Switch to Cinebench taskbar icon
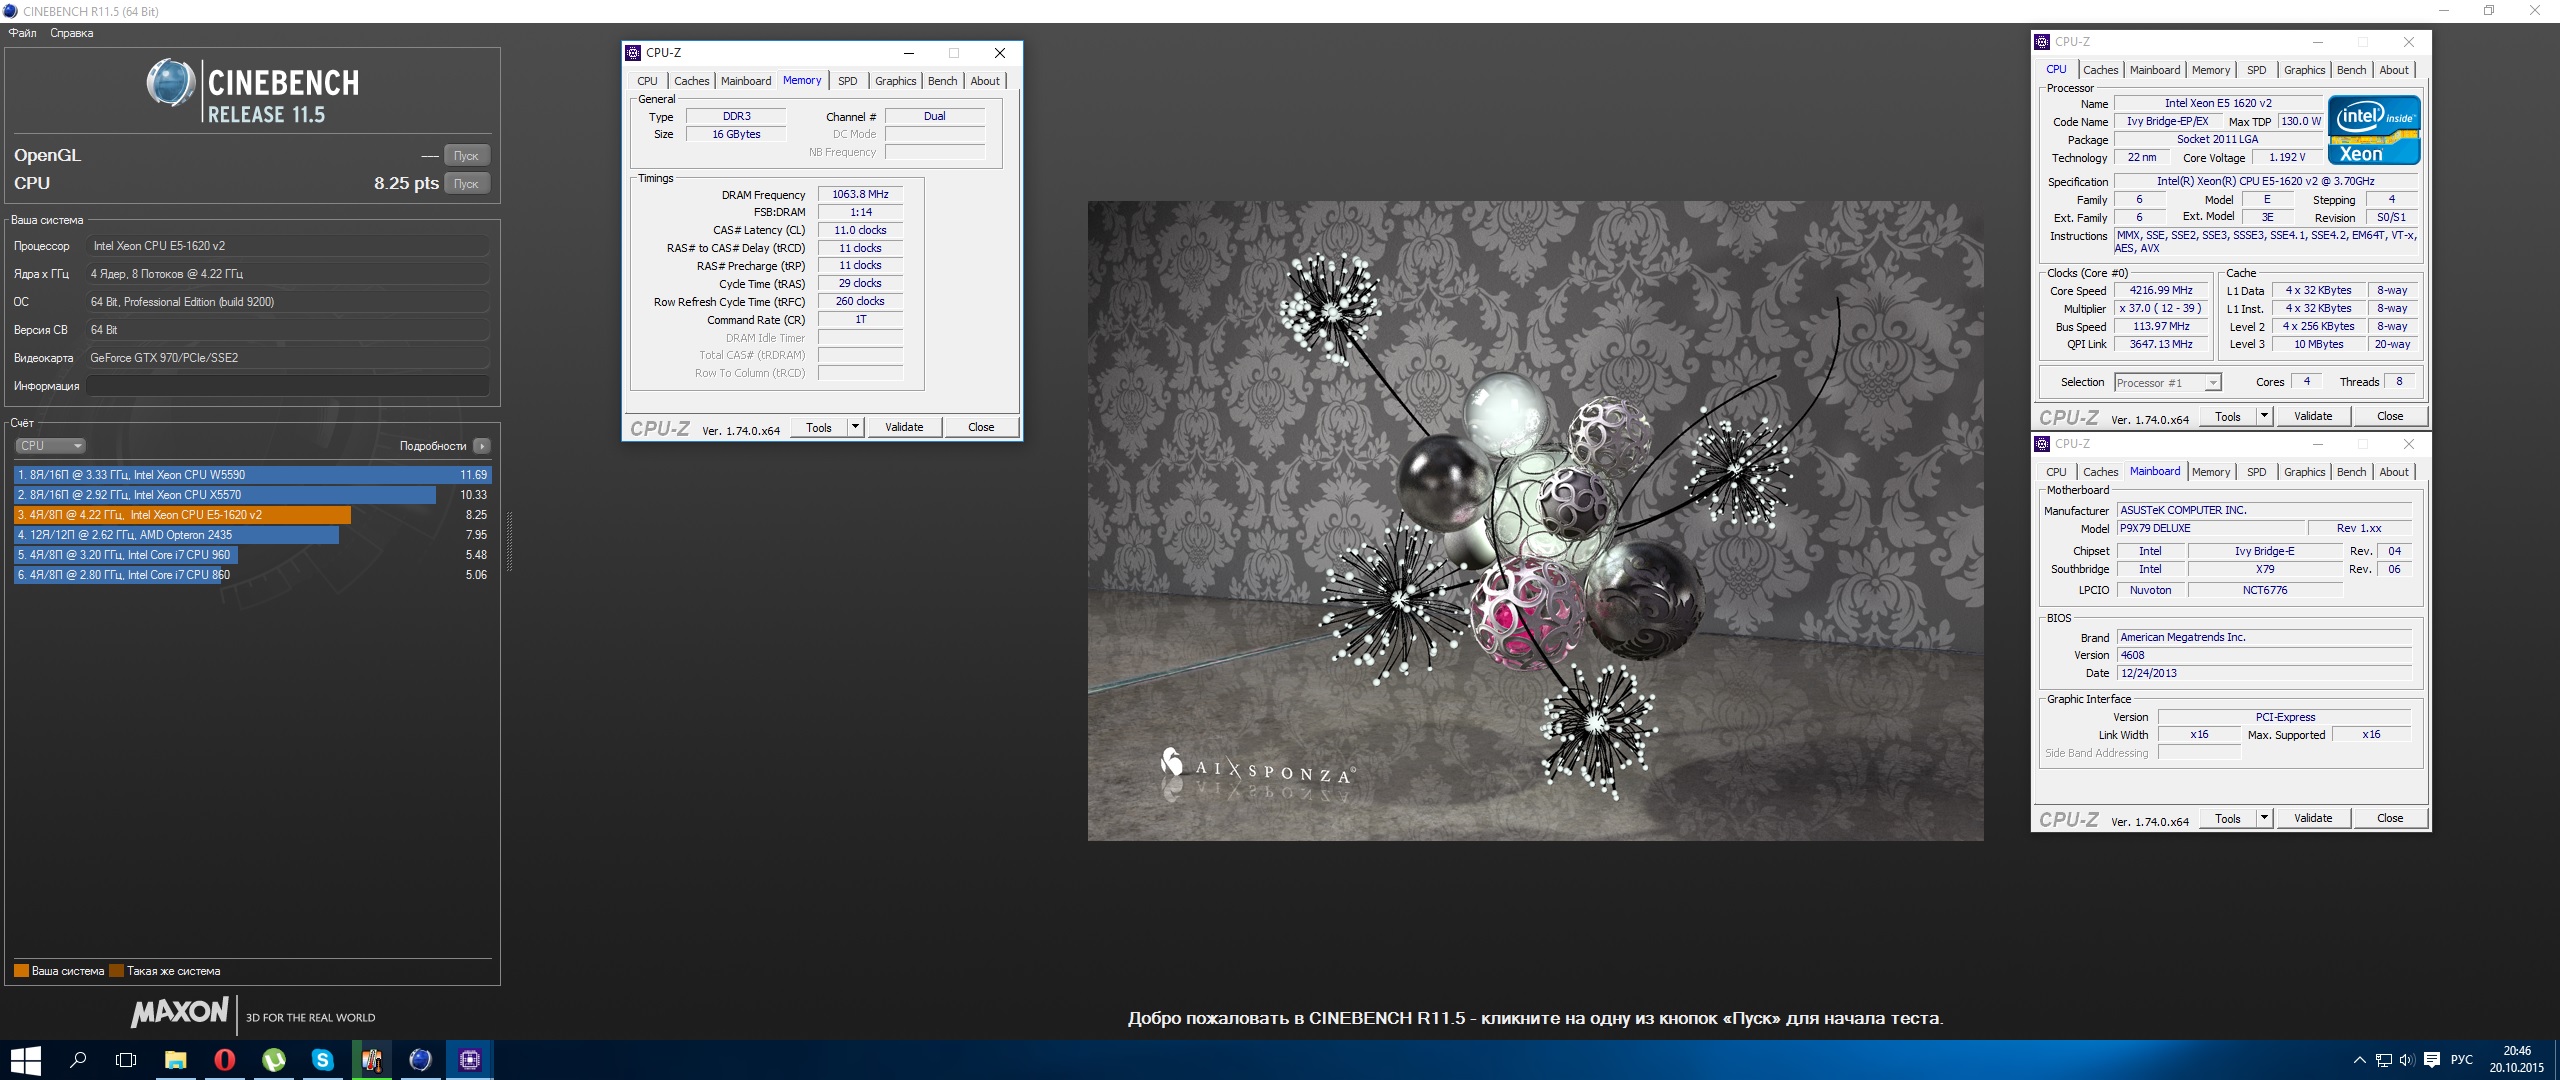2560x1080 pixels. [x=420, y=1060]
